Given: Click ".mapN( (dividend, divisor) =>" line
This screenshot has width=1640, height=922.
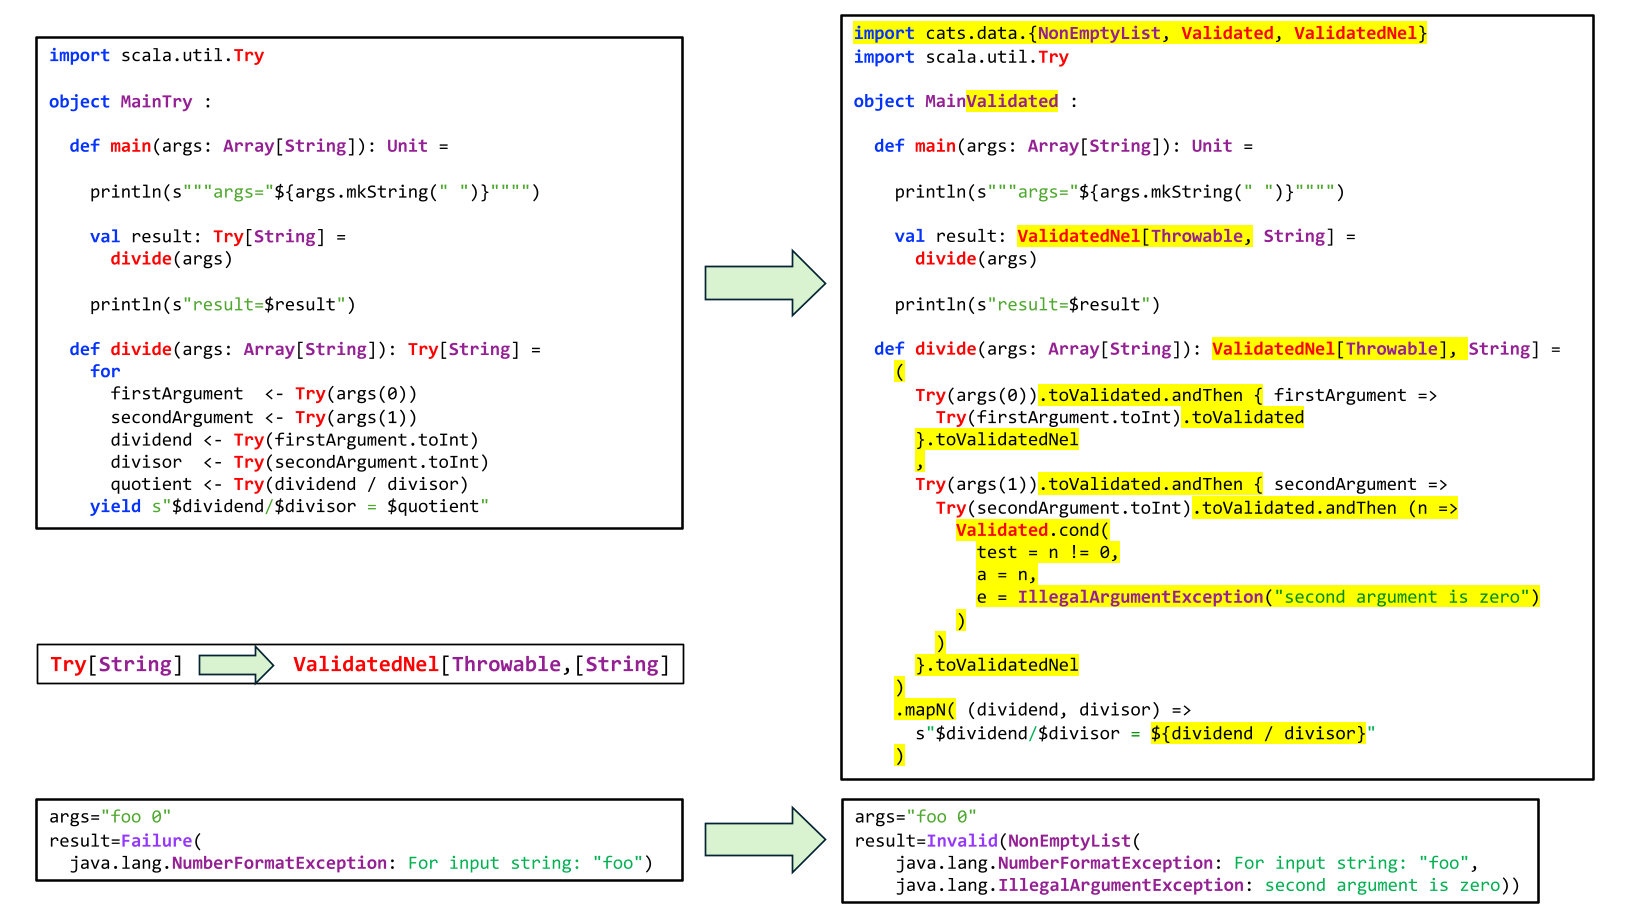Looking at the screenshot, I should [1043, 710].
